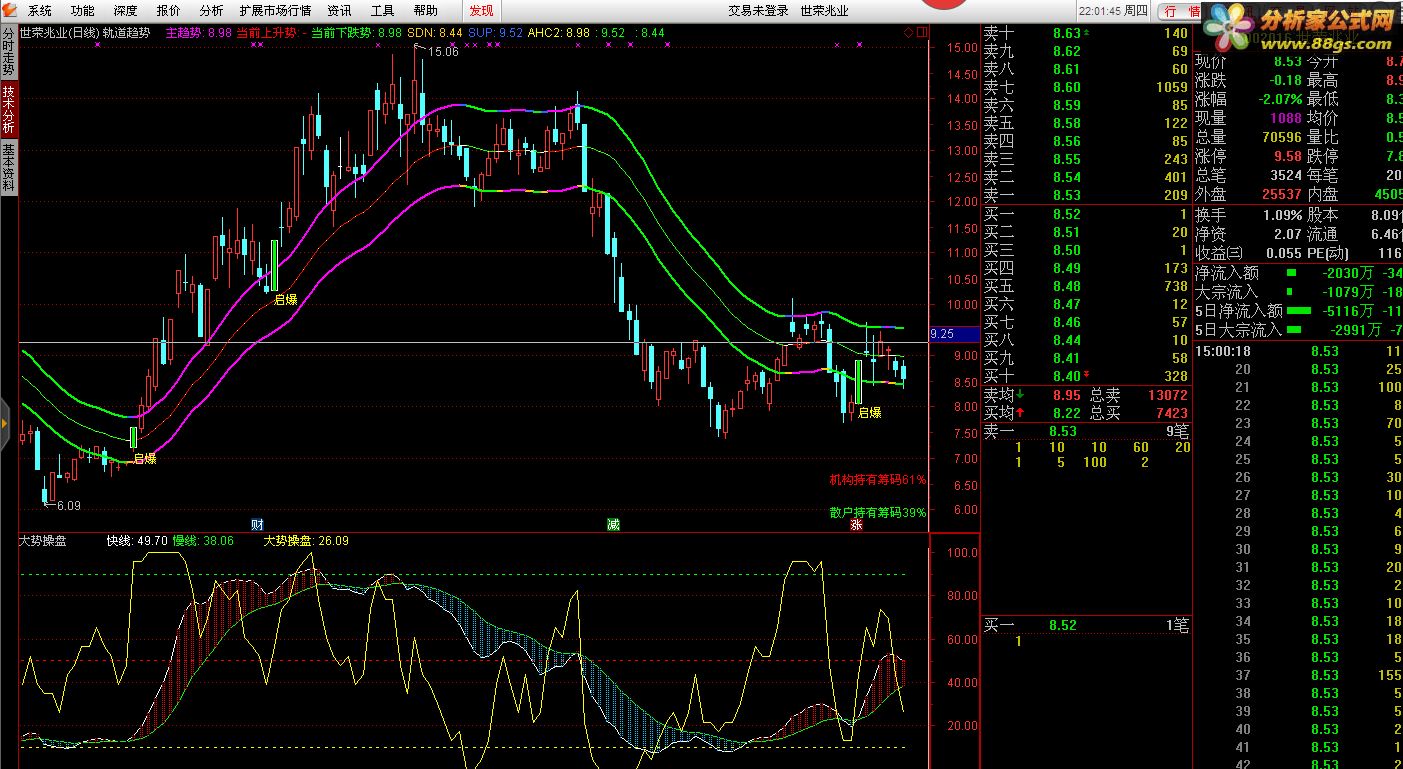Click the 慢线 38.06 indicator value
Image resolution: width=1403 pixels, height=769 pixels.
tap(203, 541)
